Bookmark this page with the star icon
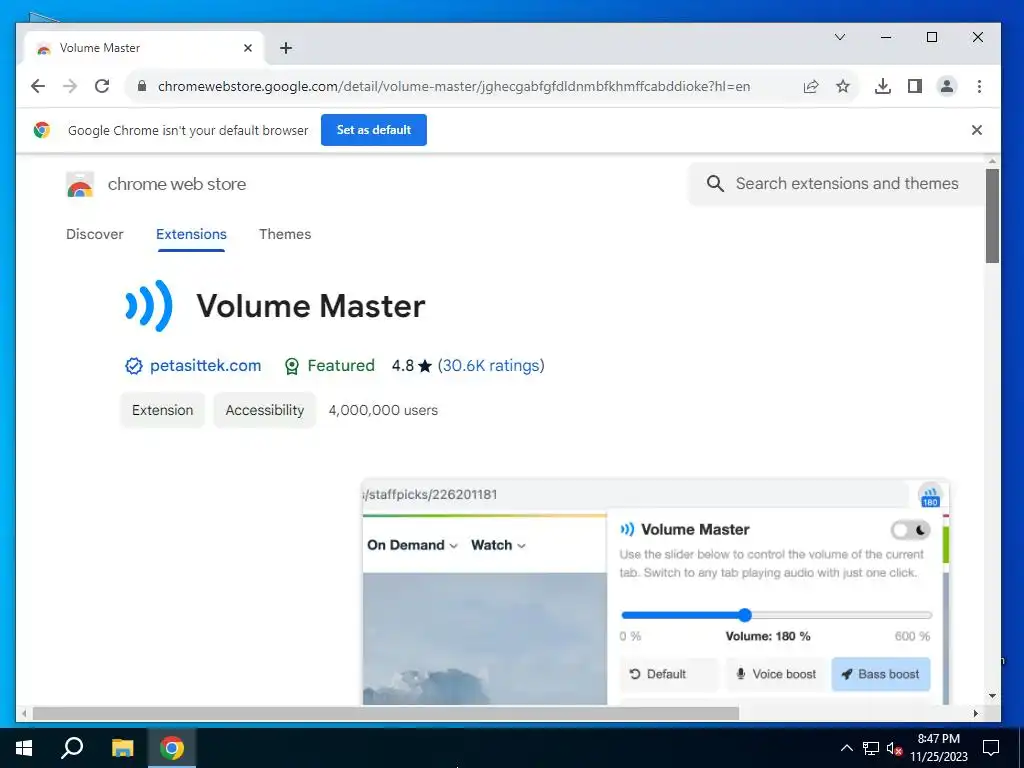Viewport: 1024px width, 768px height. [843, 86]
